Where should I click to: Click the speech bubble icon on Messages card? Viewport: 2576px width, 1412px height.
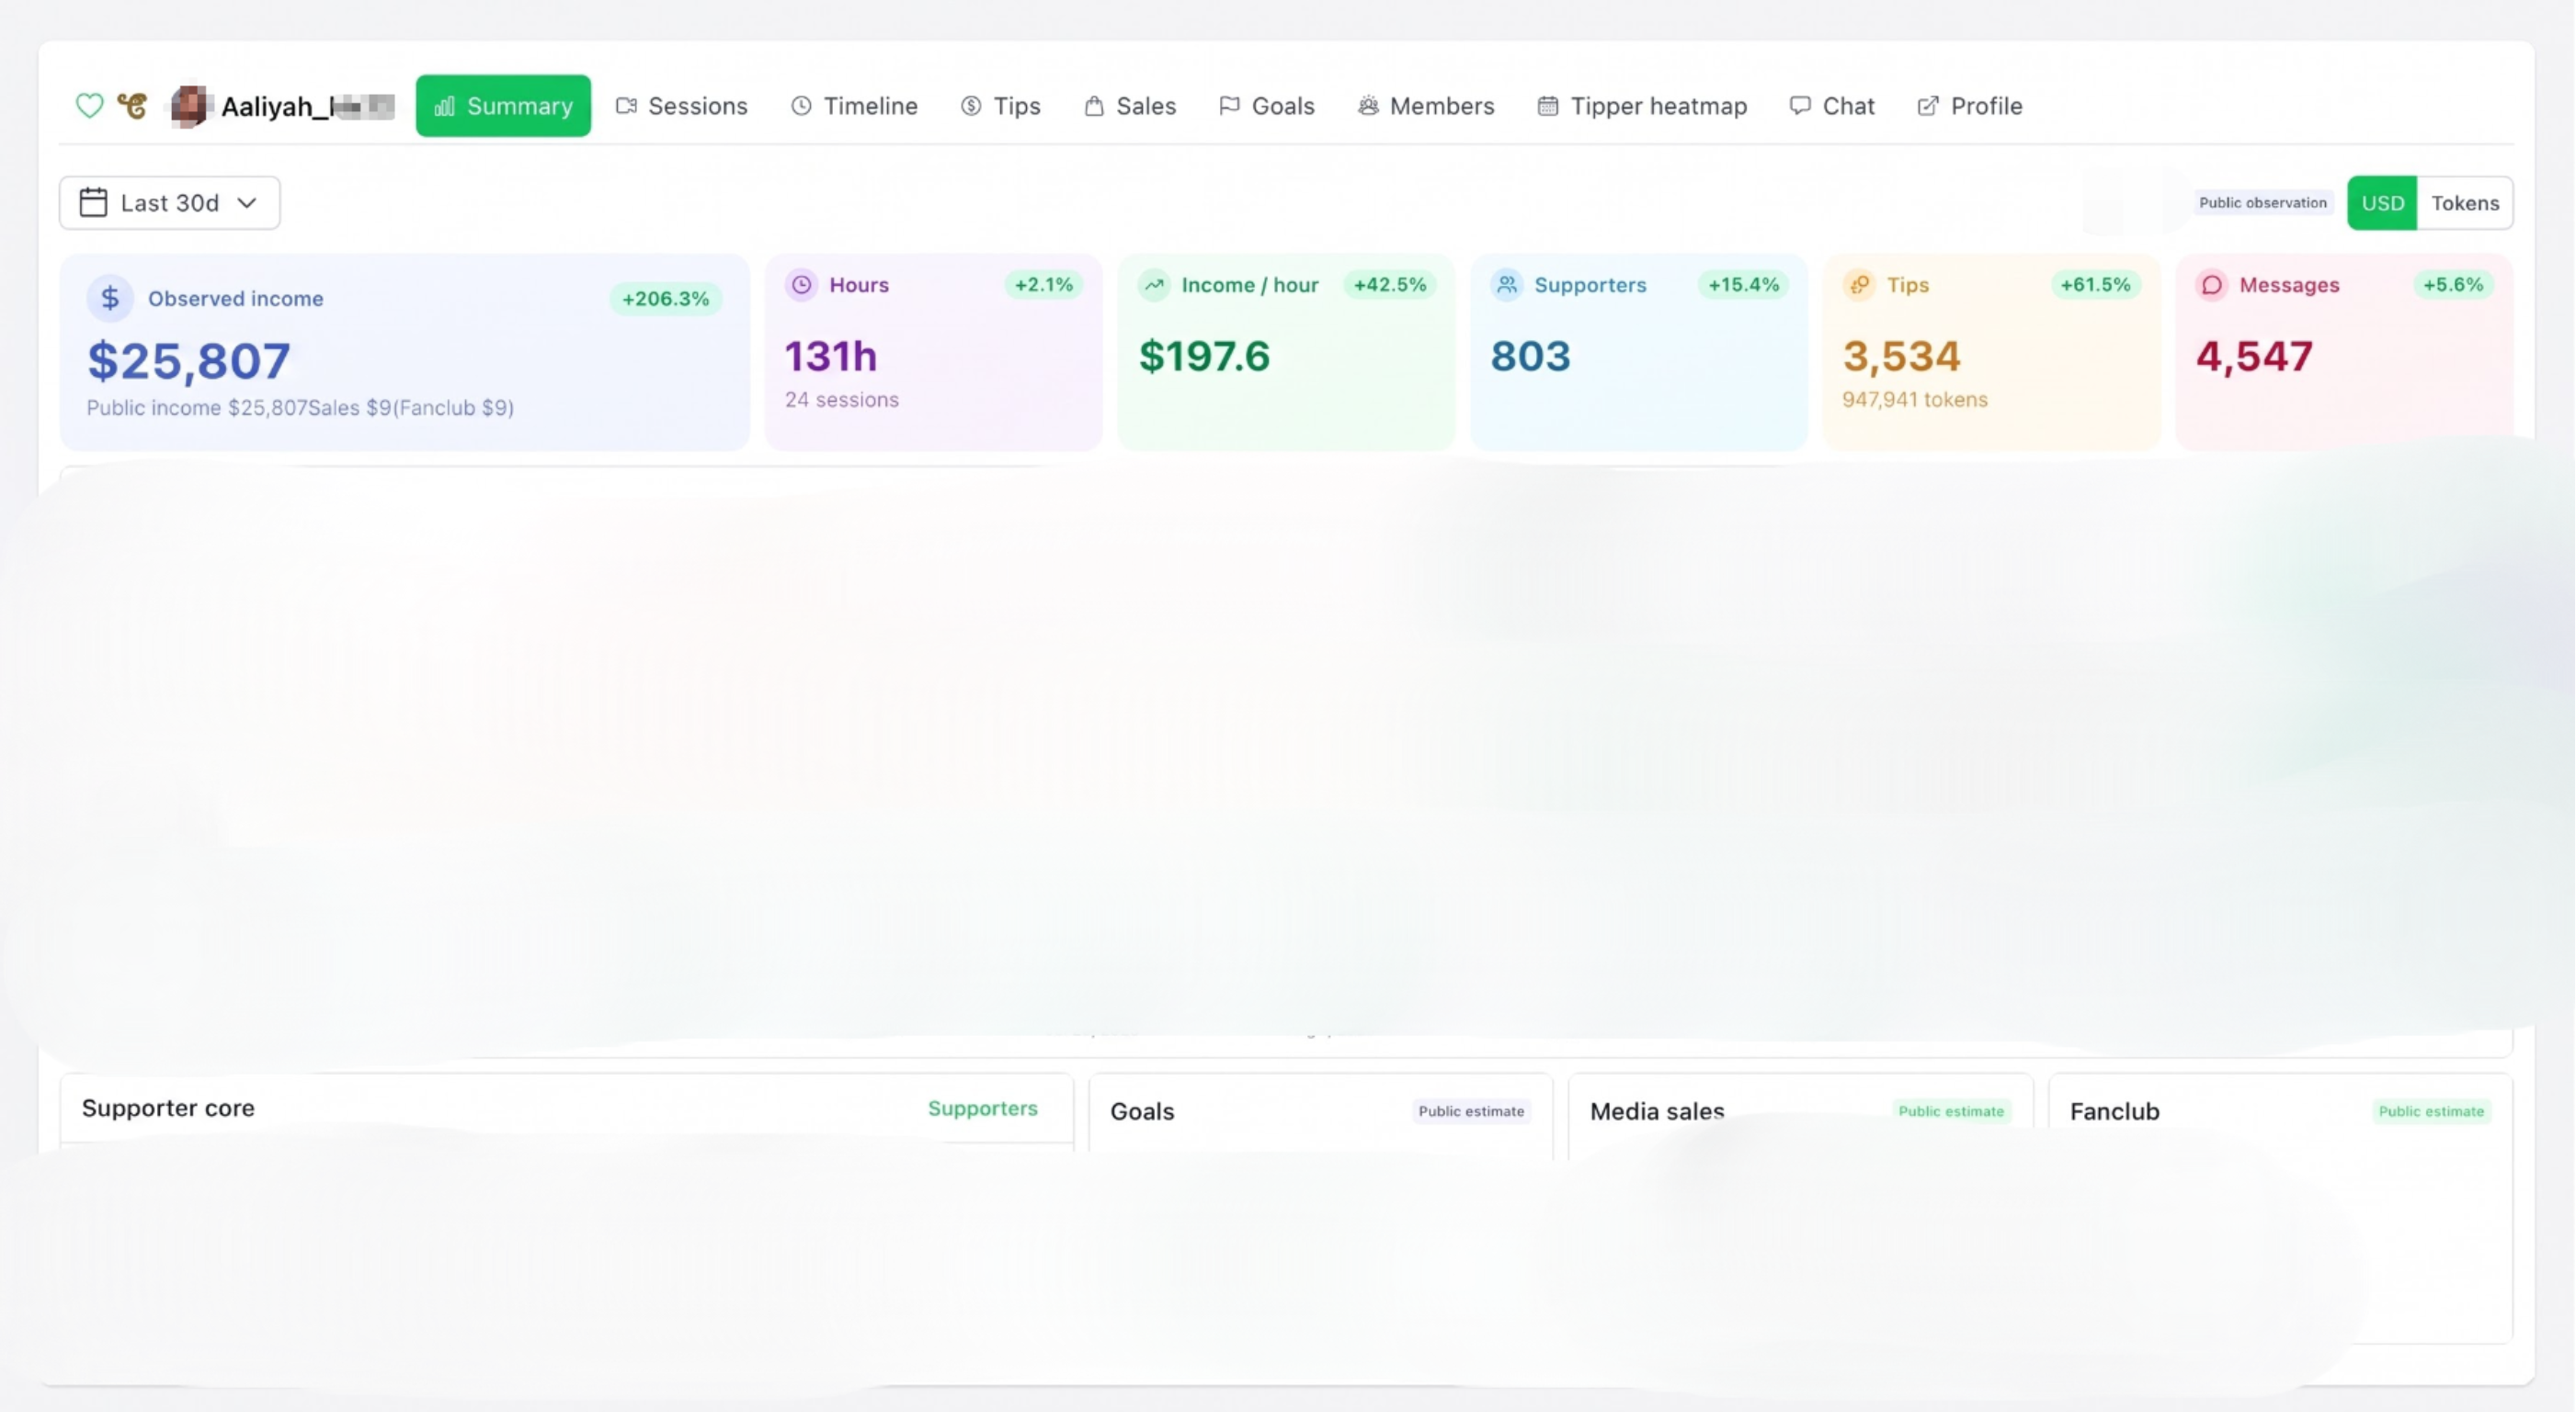click(2212, 285)
